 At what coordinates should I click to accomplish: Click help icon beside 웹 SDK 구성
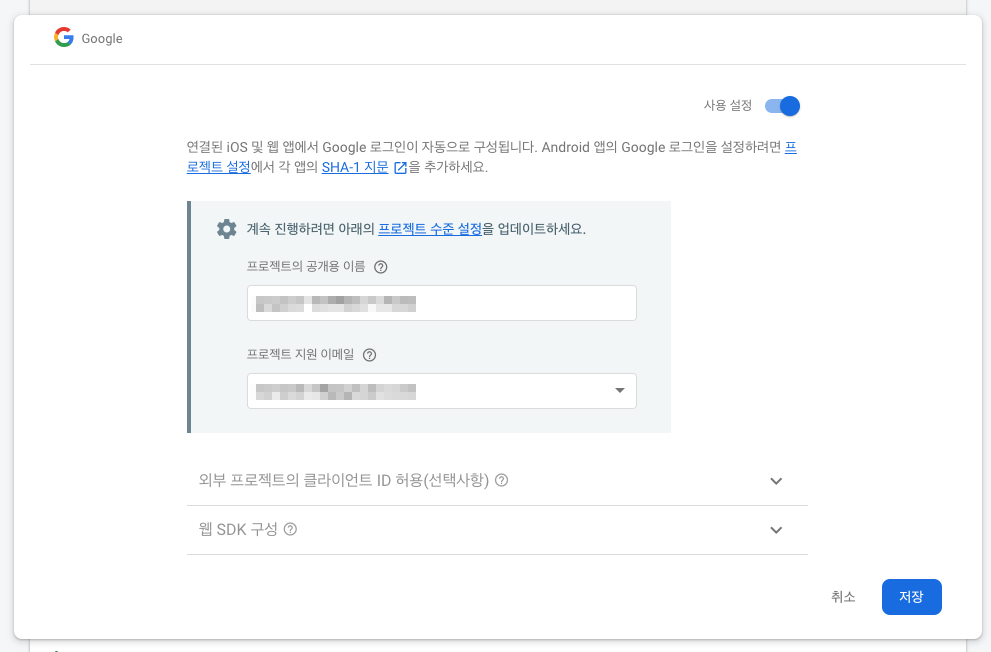(x=290, y=529)
